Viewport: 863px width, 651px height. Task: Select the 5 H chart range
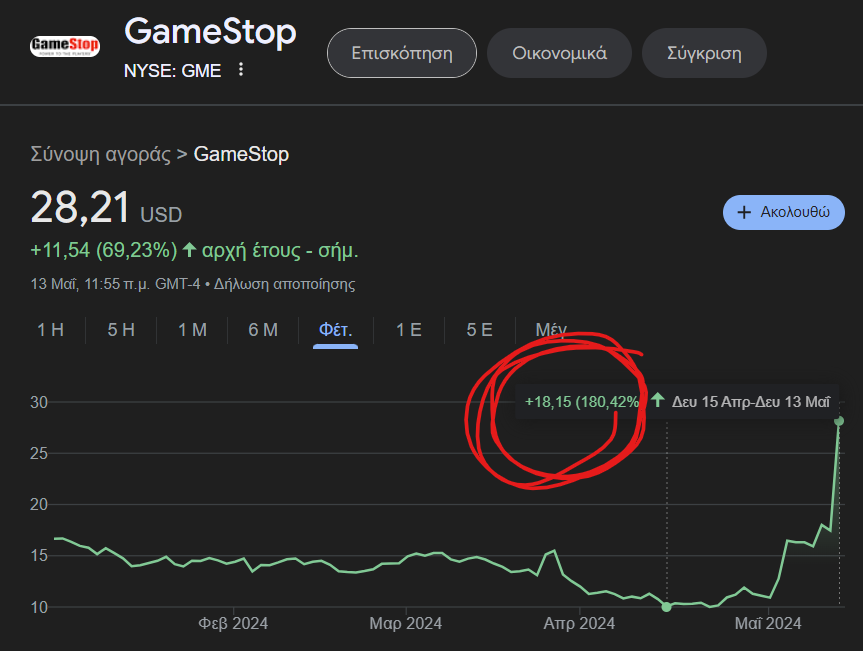tap(121, 330)
